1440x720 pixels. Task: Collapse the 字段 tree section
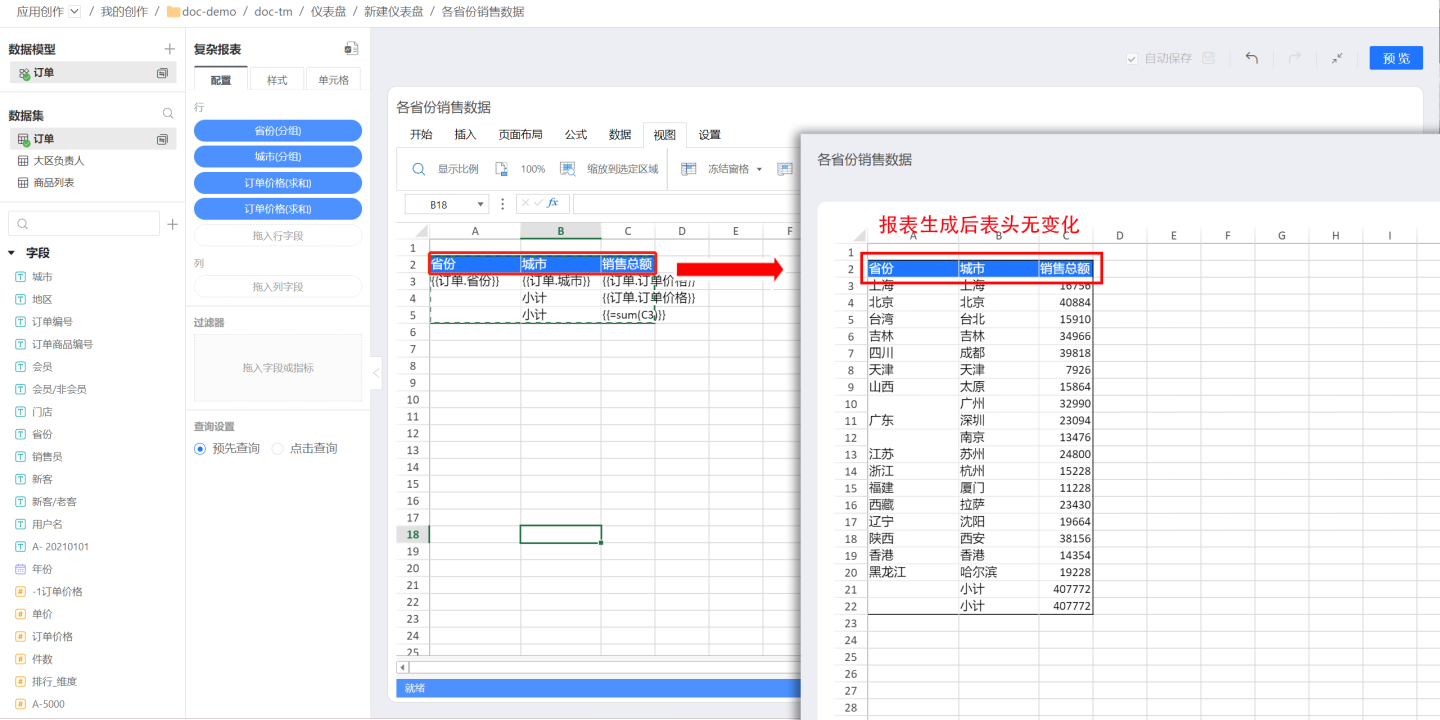(x=12, y=254)
